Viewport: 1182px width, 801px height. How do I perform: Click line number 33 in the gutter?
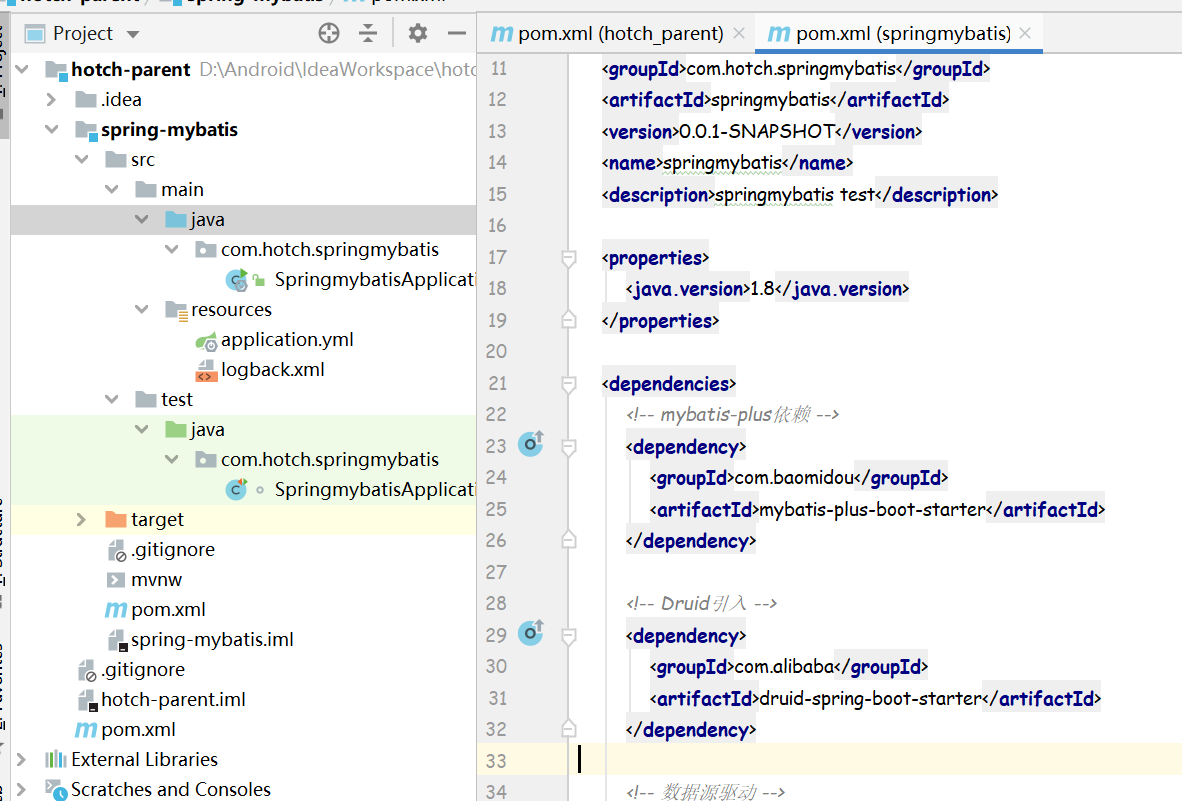click(496, 761)
